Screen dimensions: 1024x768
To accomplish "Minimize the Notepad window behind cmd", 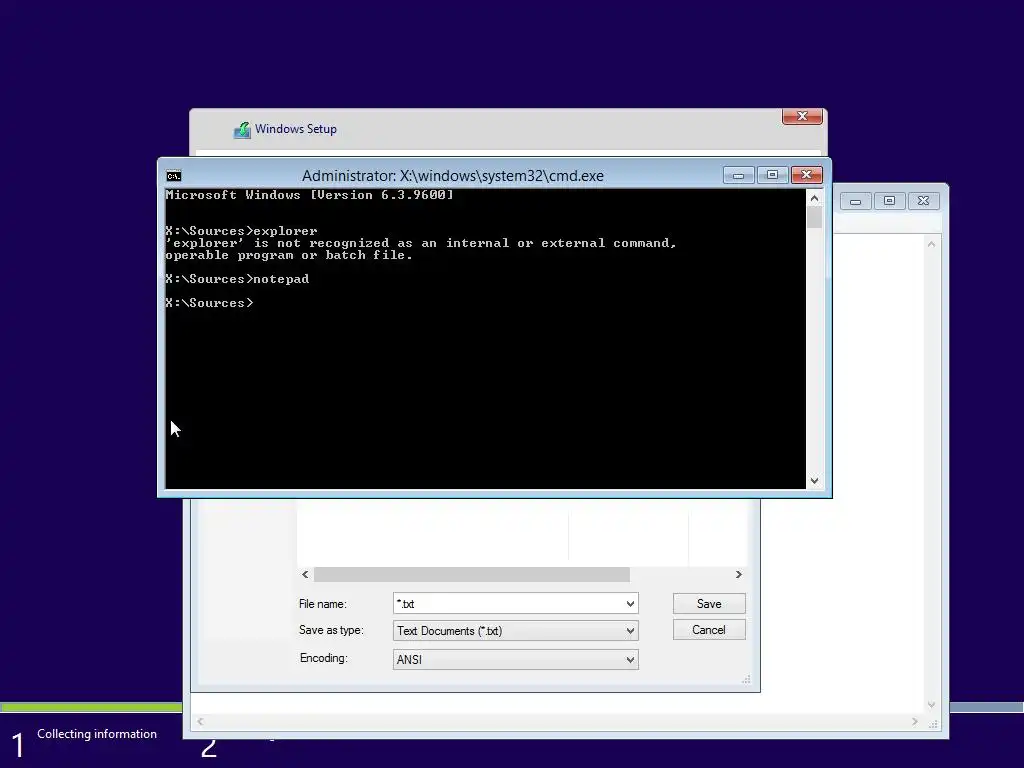I will pos(856,201).
